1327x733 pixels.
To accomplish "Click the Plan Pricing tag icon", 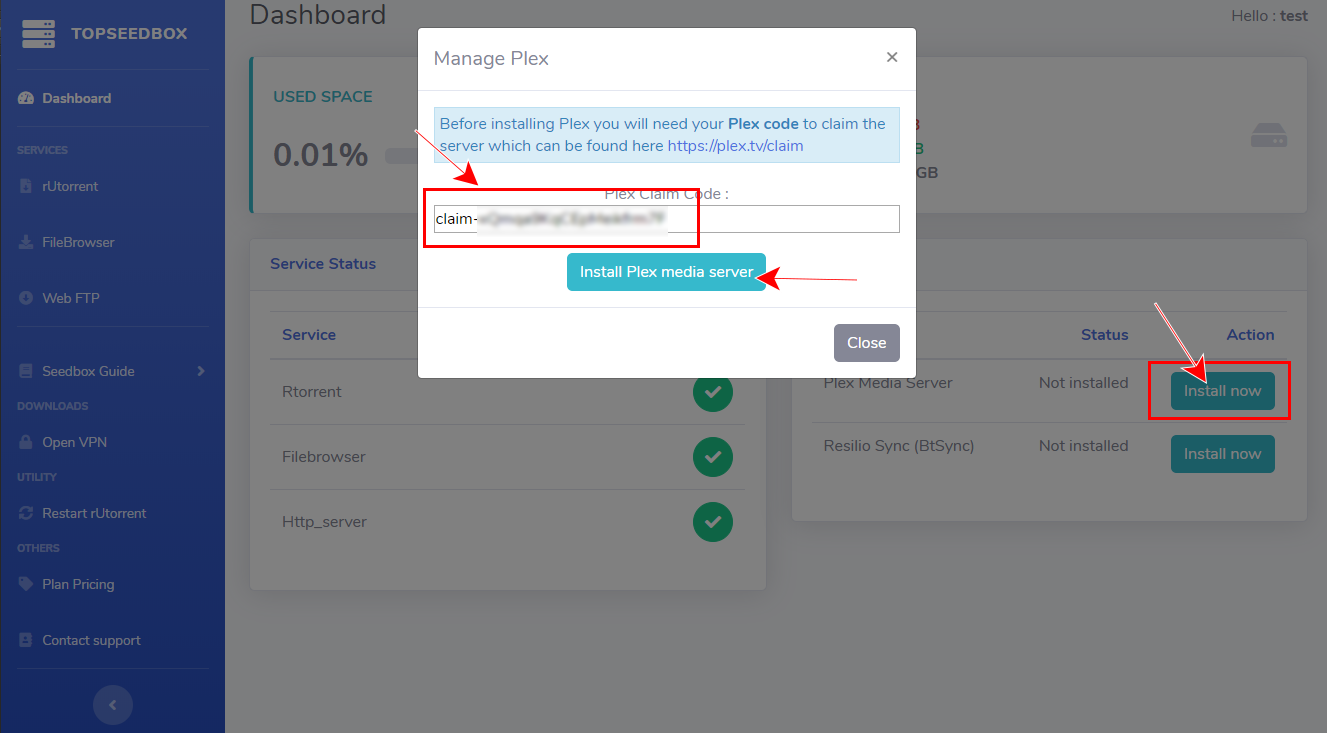I will (x=26, y=584).
